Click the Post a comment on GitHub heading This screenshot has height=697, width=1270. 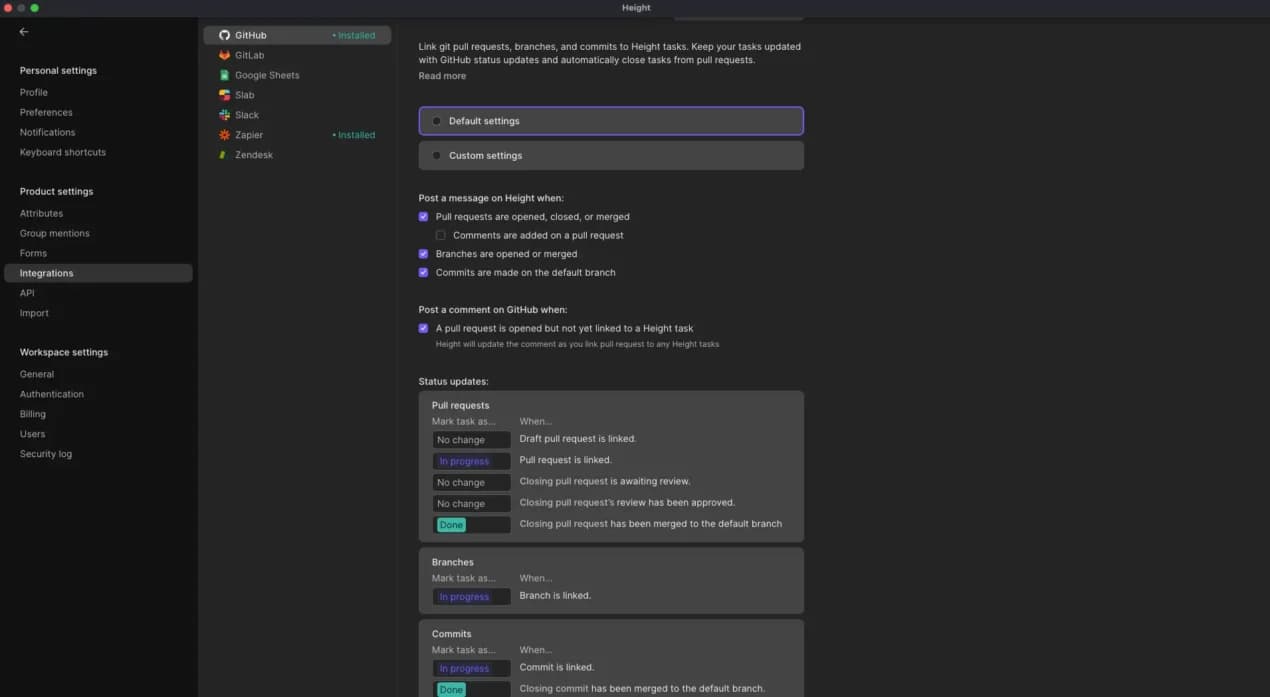click(493, 310)
